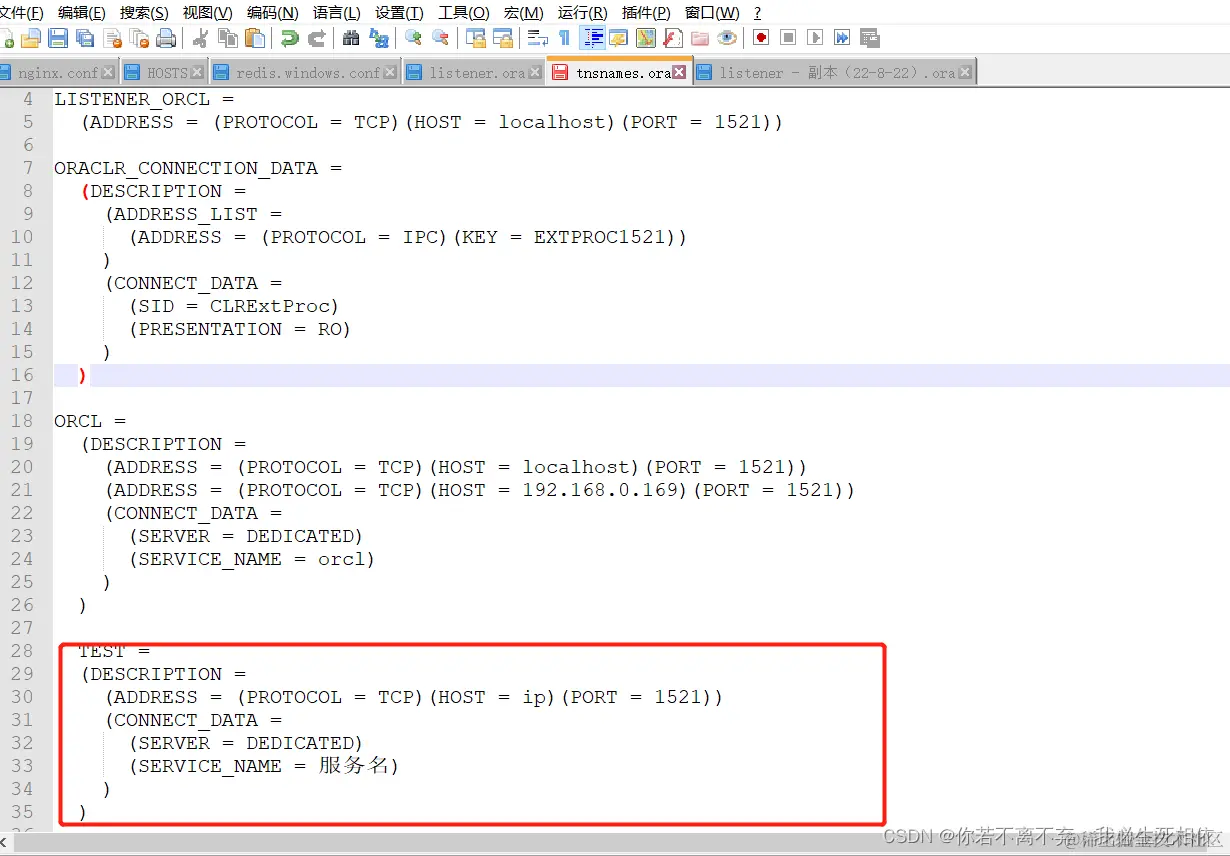Switch to the nginx.conf tab
Screen dimensions: 1230x856
point(58,73)
